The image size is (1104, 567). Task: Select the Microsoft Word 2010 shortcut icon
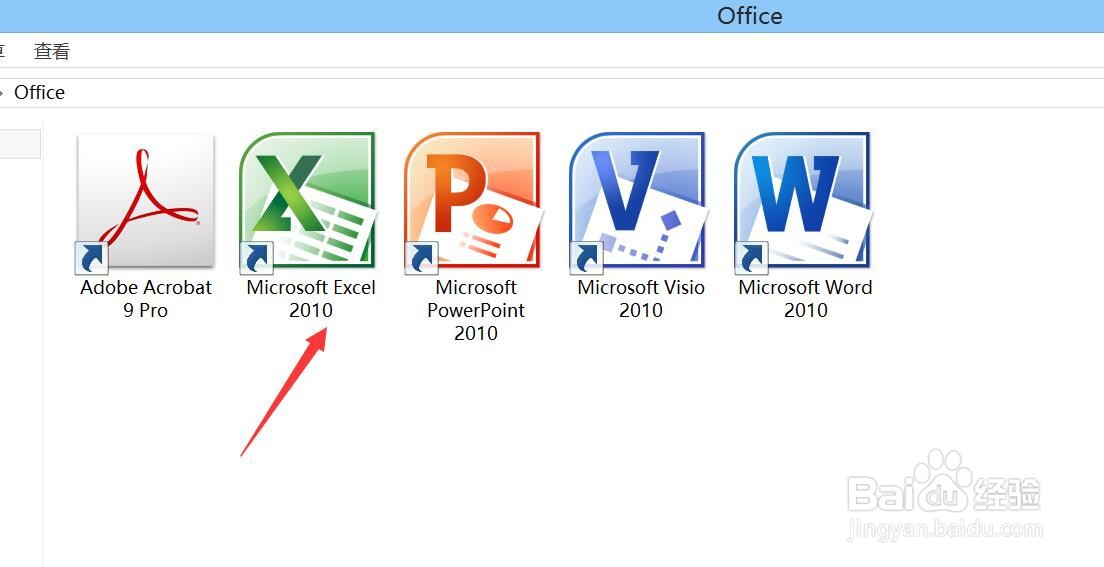[x=804, y=203]
